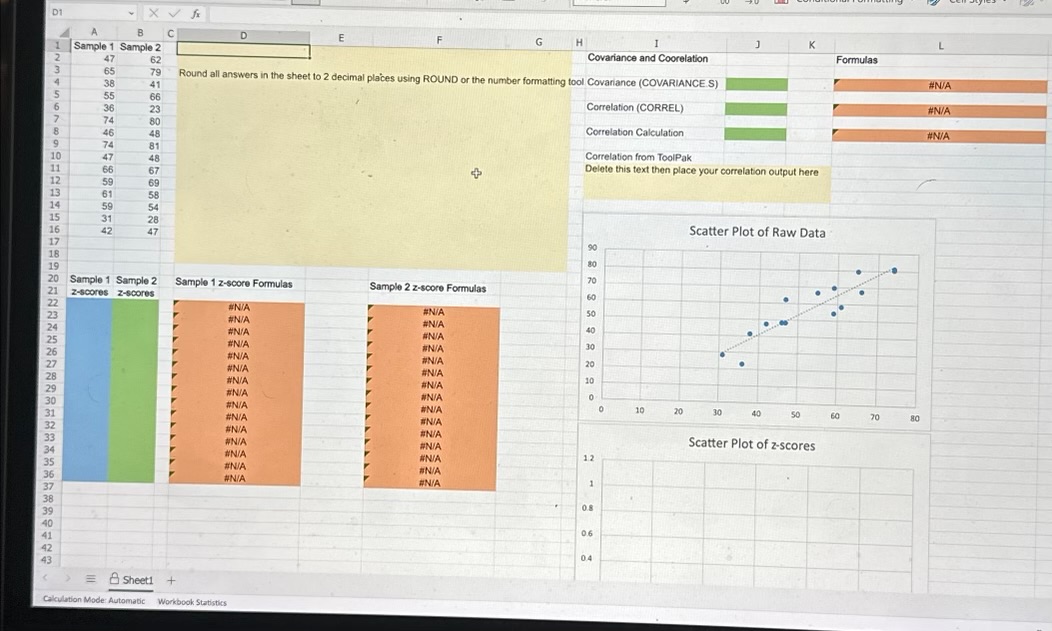
Task: Click the Enter checkmark icon beside formula bar
Action: tap(174, 13)
